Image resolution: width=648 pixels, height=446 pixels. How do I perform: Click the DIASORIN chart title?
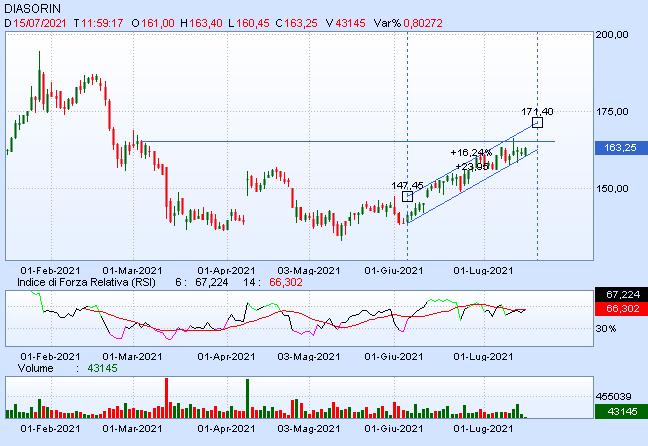click(32, 8)
